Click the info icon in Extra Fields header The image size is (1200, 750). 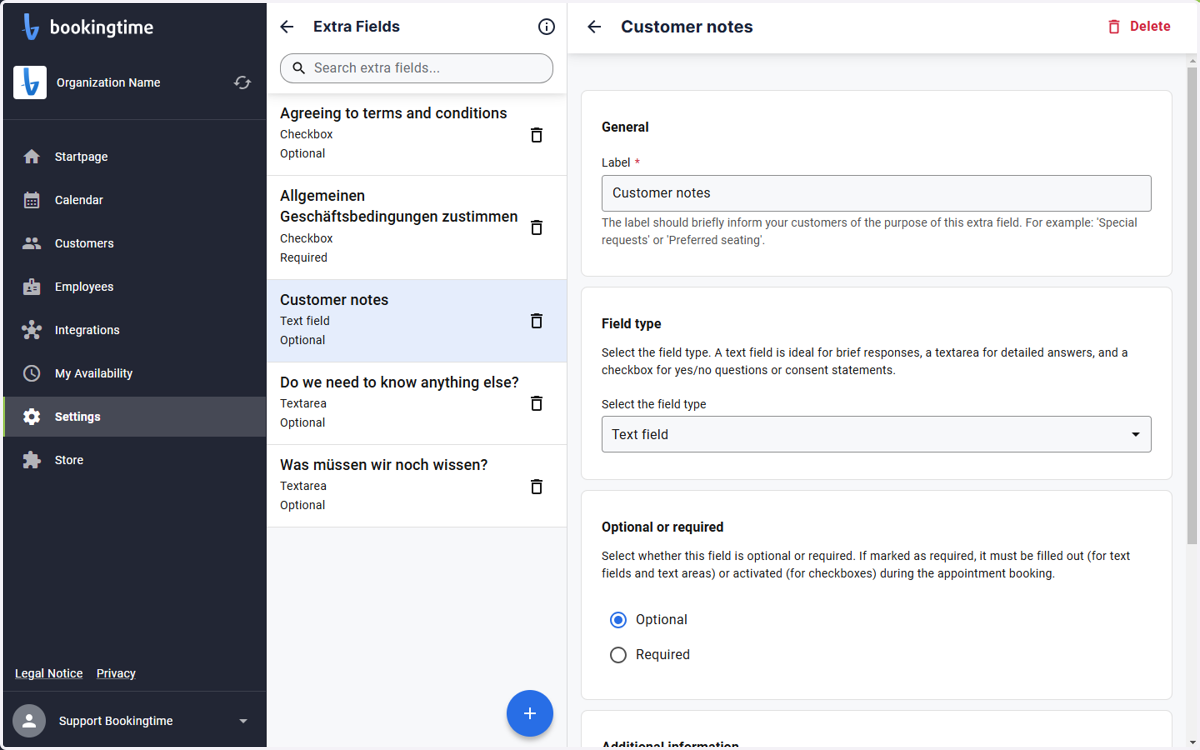pyautogui.click(x=546, y=27)
